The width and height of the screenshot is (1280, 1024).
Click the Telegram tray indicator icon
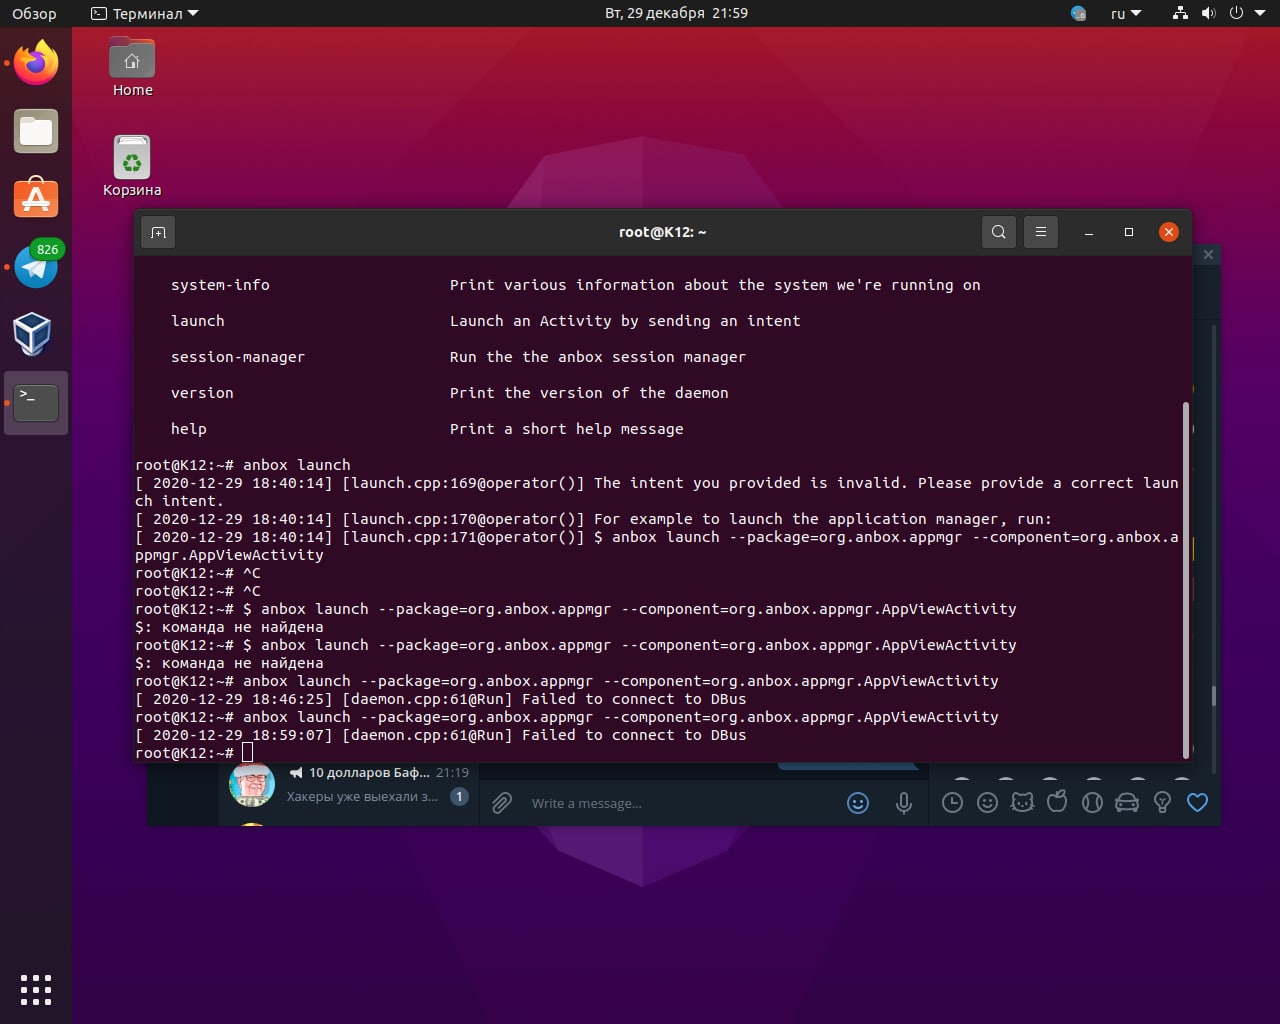click(x=1078, y=14)
